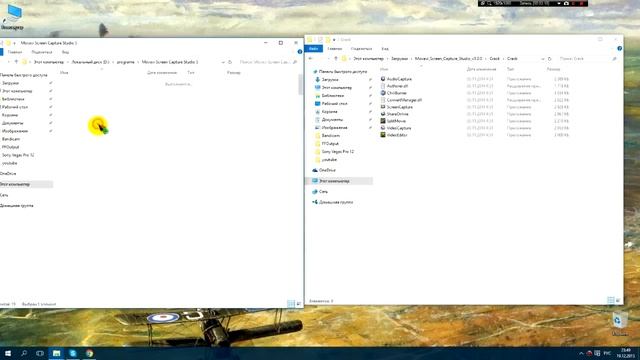
Task: Click programe breadcrumb in Movavi address bar
Action: [125, 62]
